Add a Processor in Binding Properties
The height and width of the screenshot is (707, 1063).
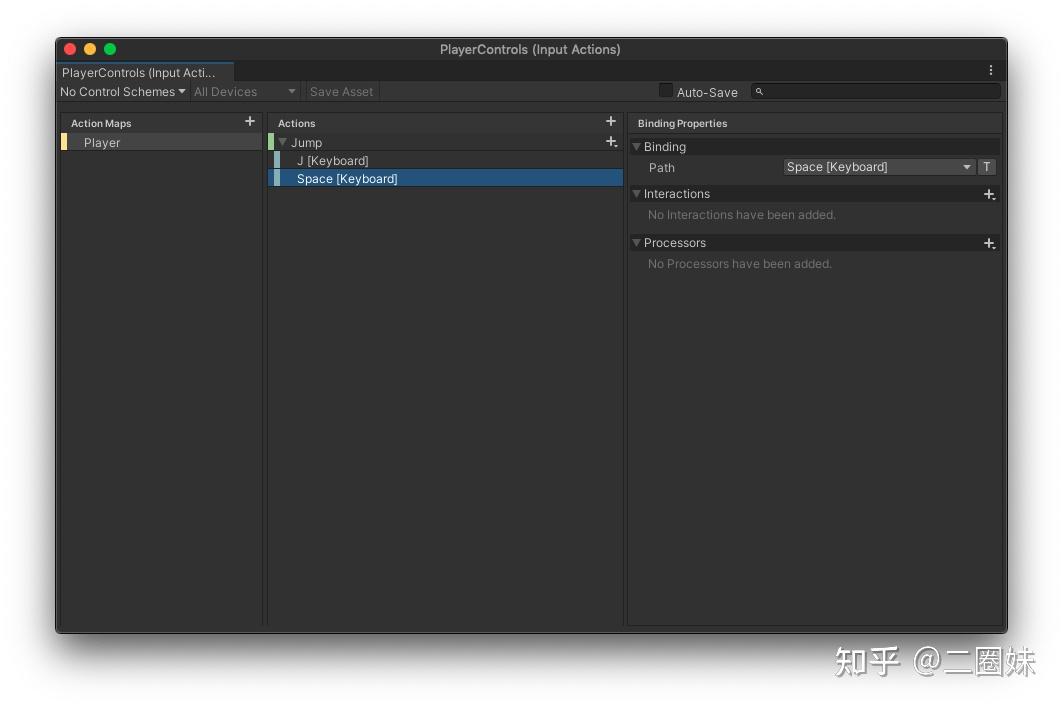click(x=989, y=243)
